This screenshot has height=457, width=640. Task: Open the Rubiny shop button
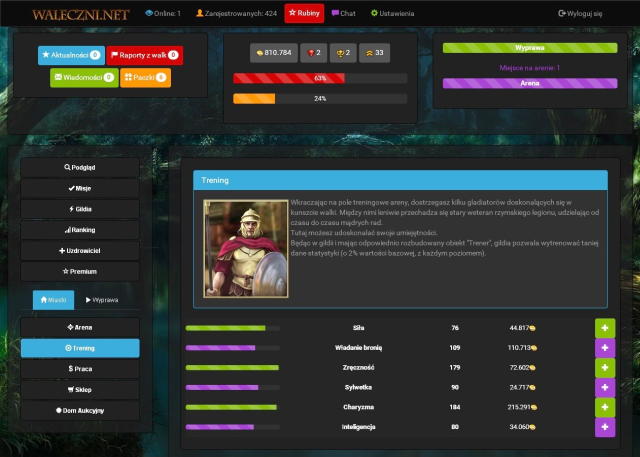304,14
